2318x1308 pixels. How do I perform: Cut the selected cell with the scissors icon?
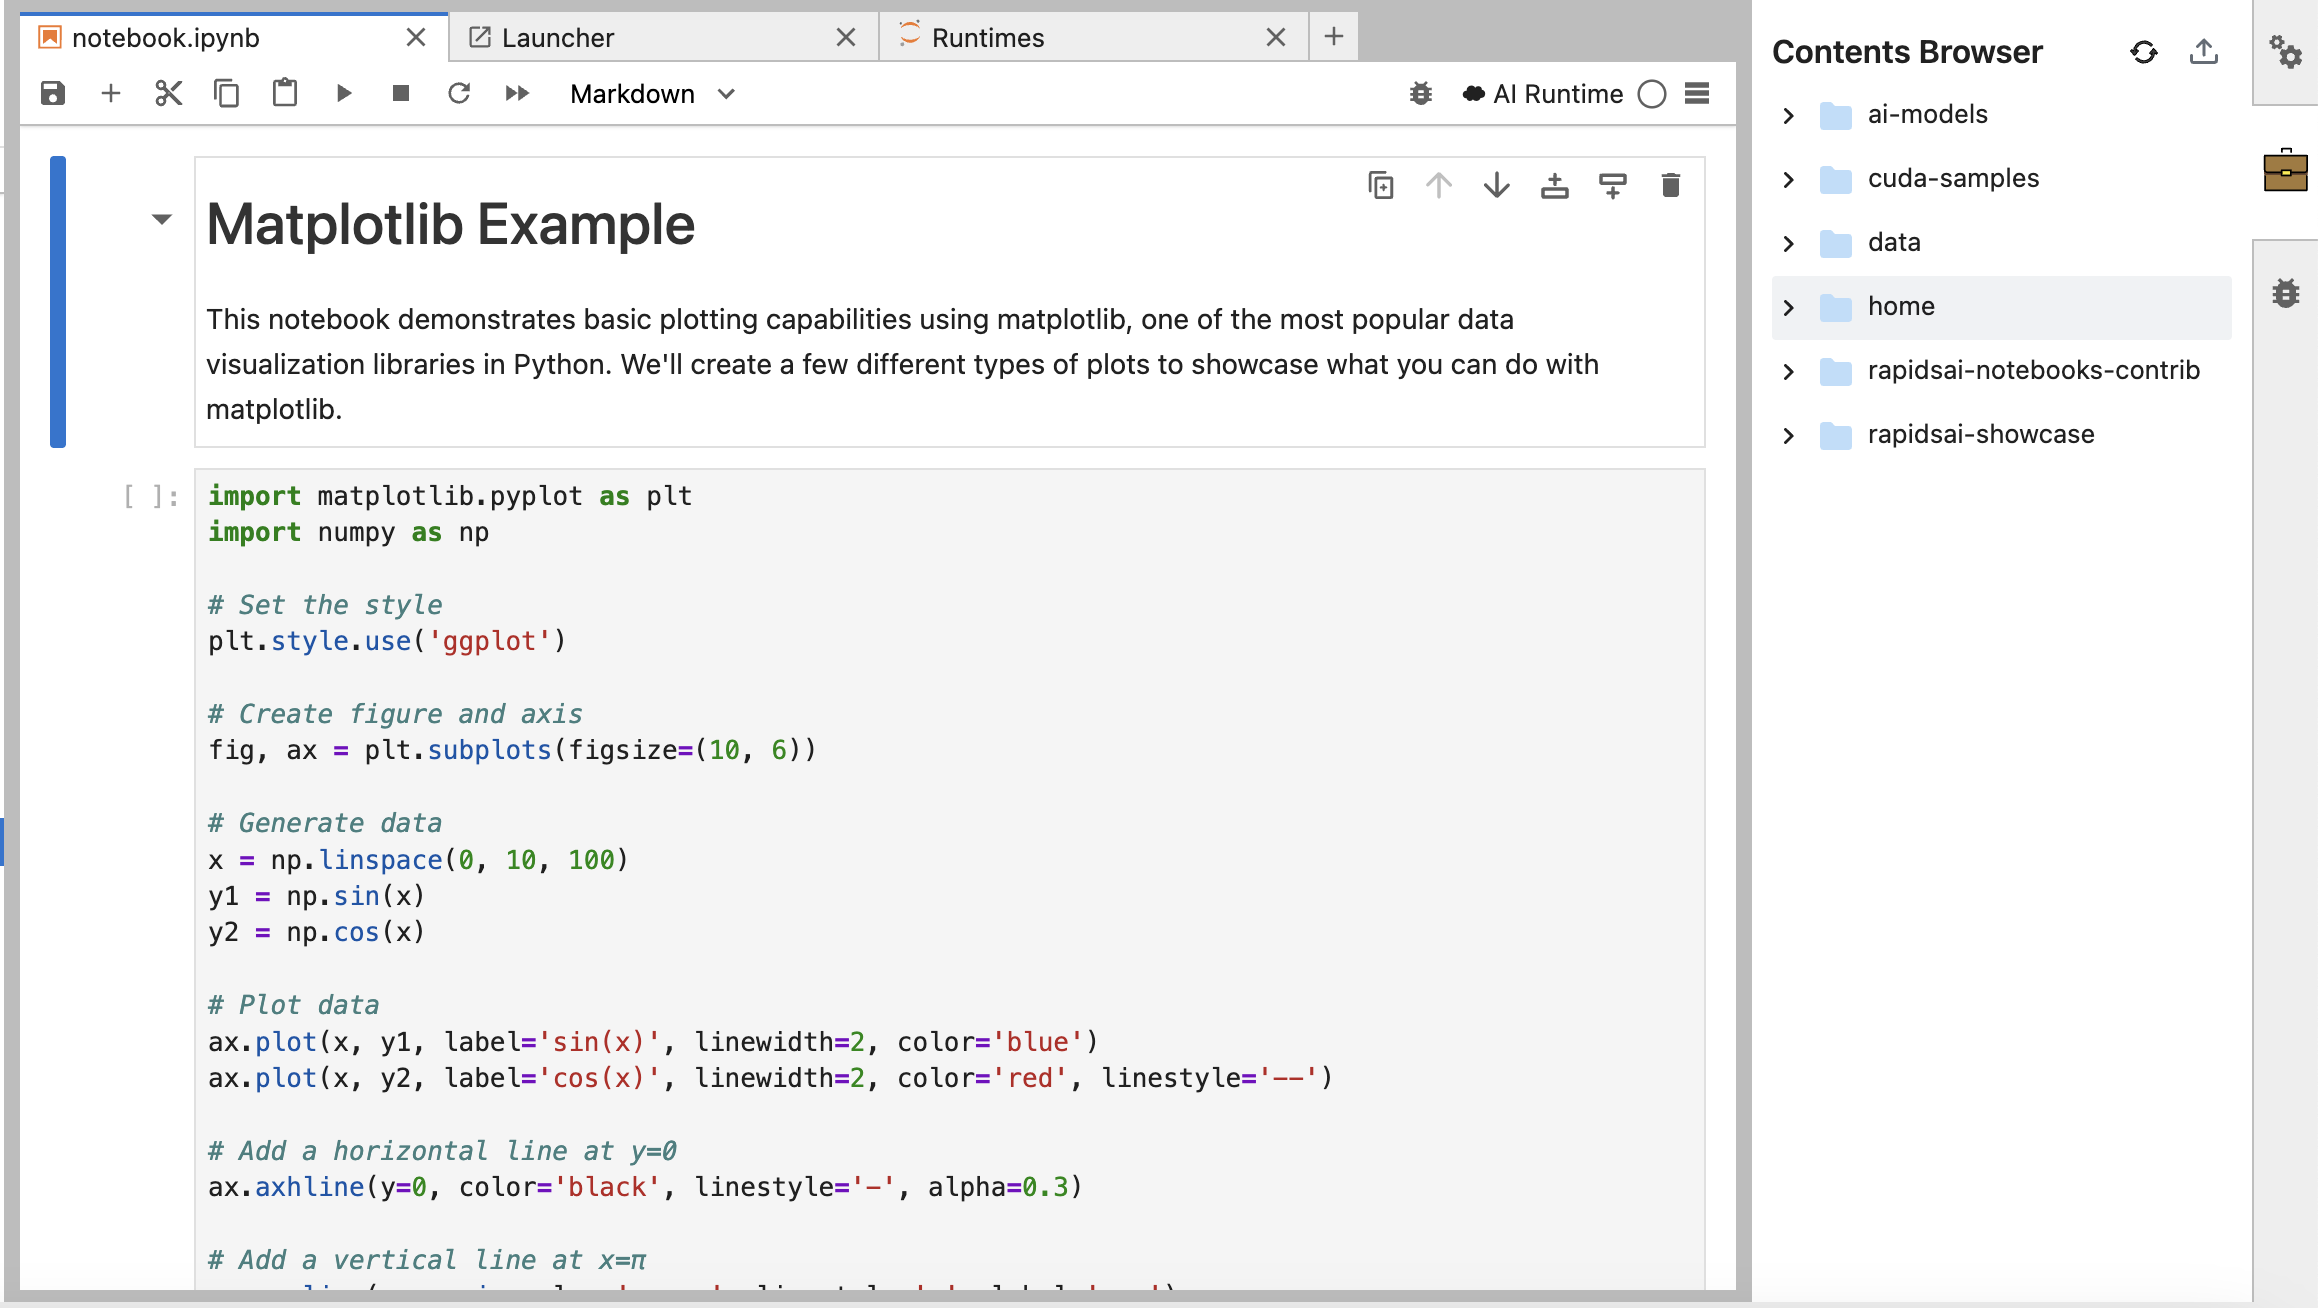coord(169,94)
